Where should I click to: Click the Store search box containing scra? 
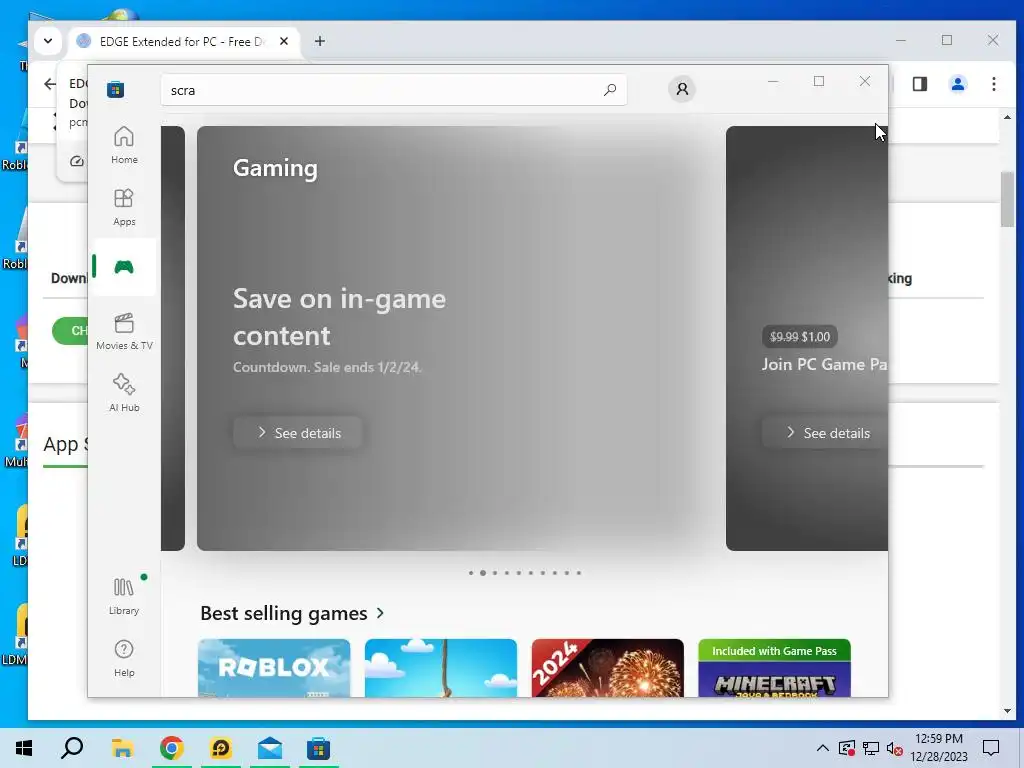[394, 90]
